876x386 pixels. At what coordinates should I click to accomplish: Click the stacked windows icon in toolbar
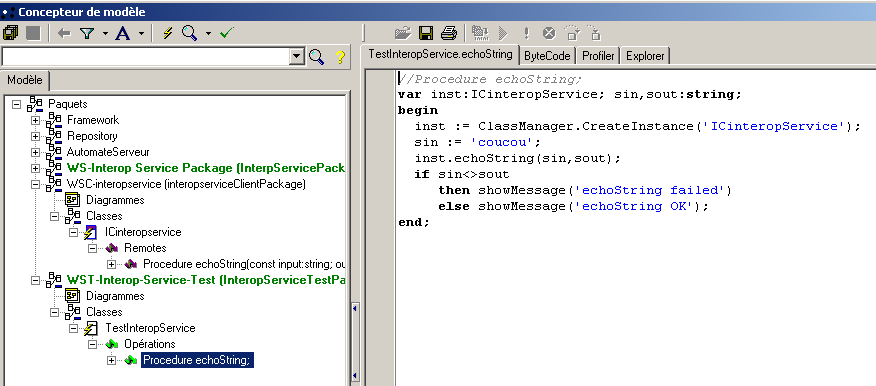11,34
